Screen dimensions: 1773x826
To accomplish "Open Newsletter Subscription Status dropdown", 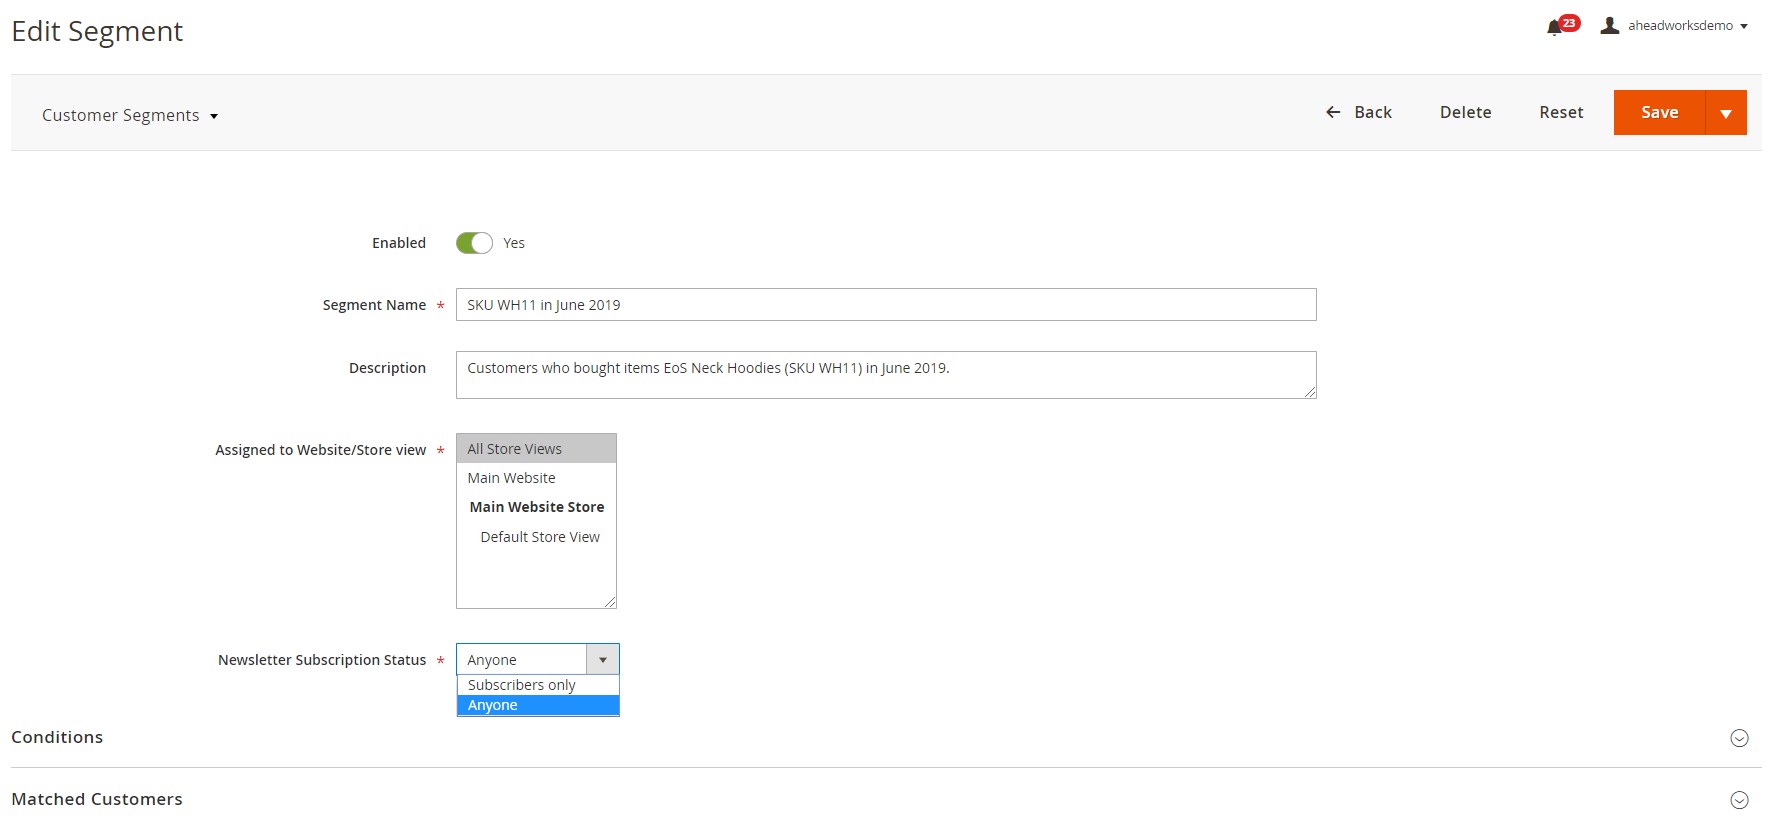I will point(537,660).
